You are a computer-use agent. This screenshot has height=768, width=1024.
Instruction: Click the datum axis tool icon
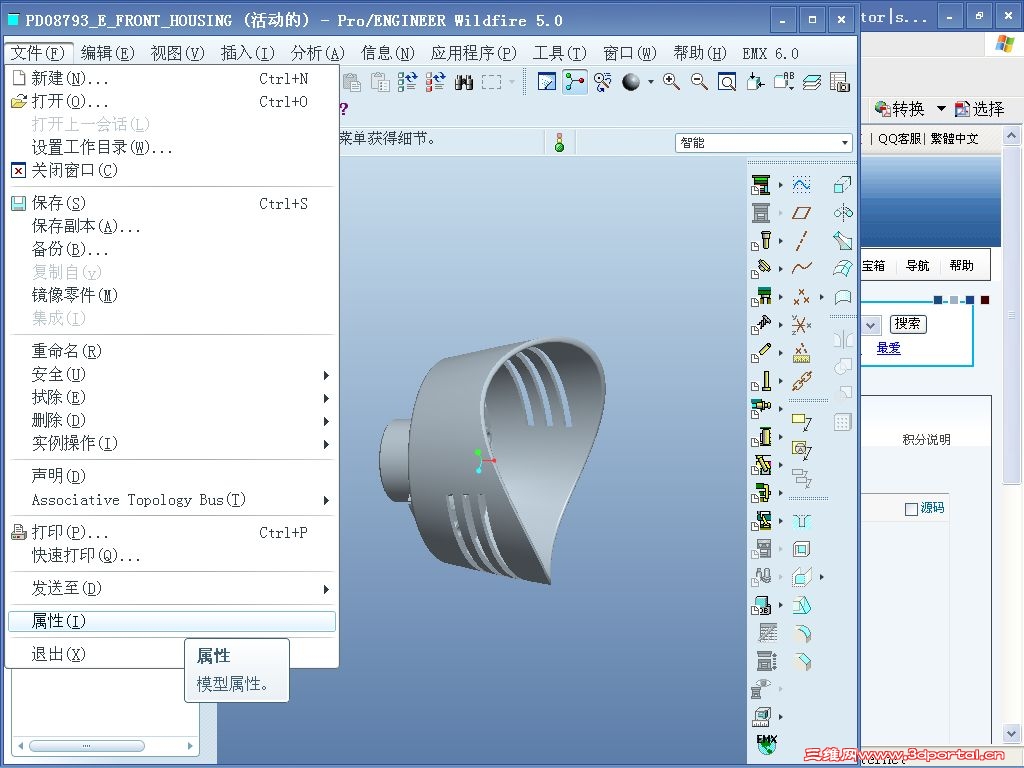[x=801, y=240]
